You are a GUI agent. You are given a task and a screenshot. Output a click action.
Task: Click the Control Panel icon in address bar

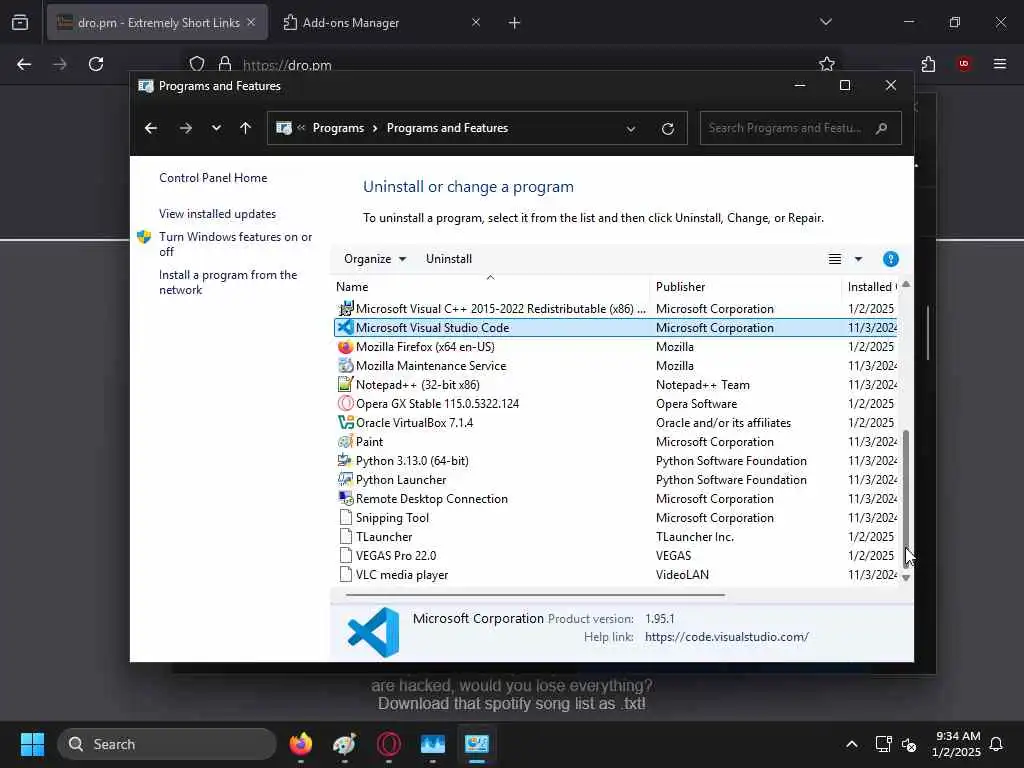pos(283,128)
